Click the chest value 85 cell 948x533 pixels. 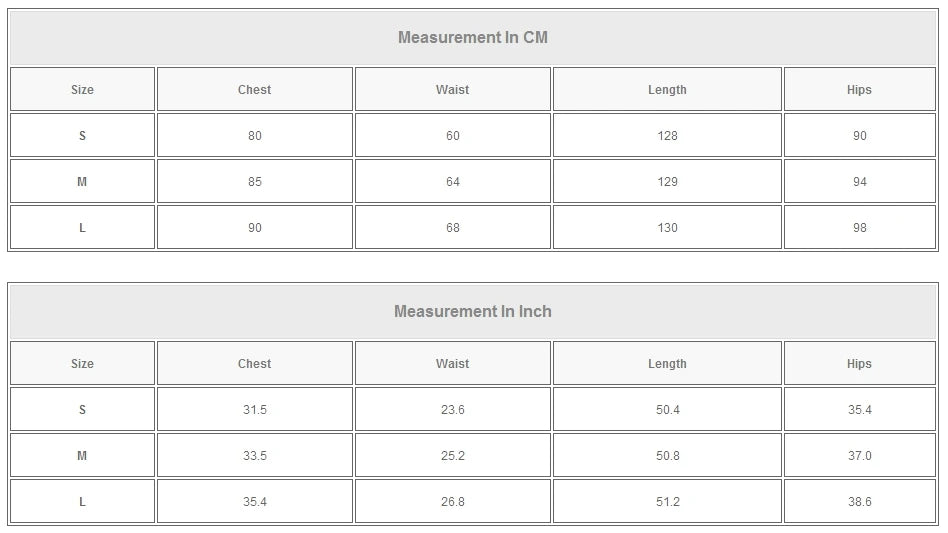coord(255,182)
